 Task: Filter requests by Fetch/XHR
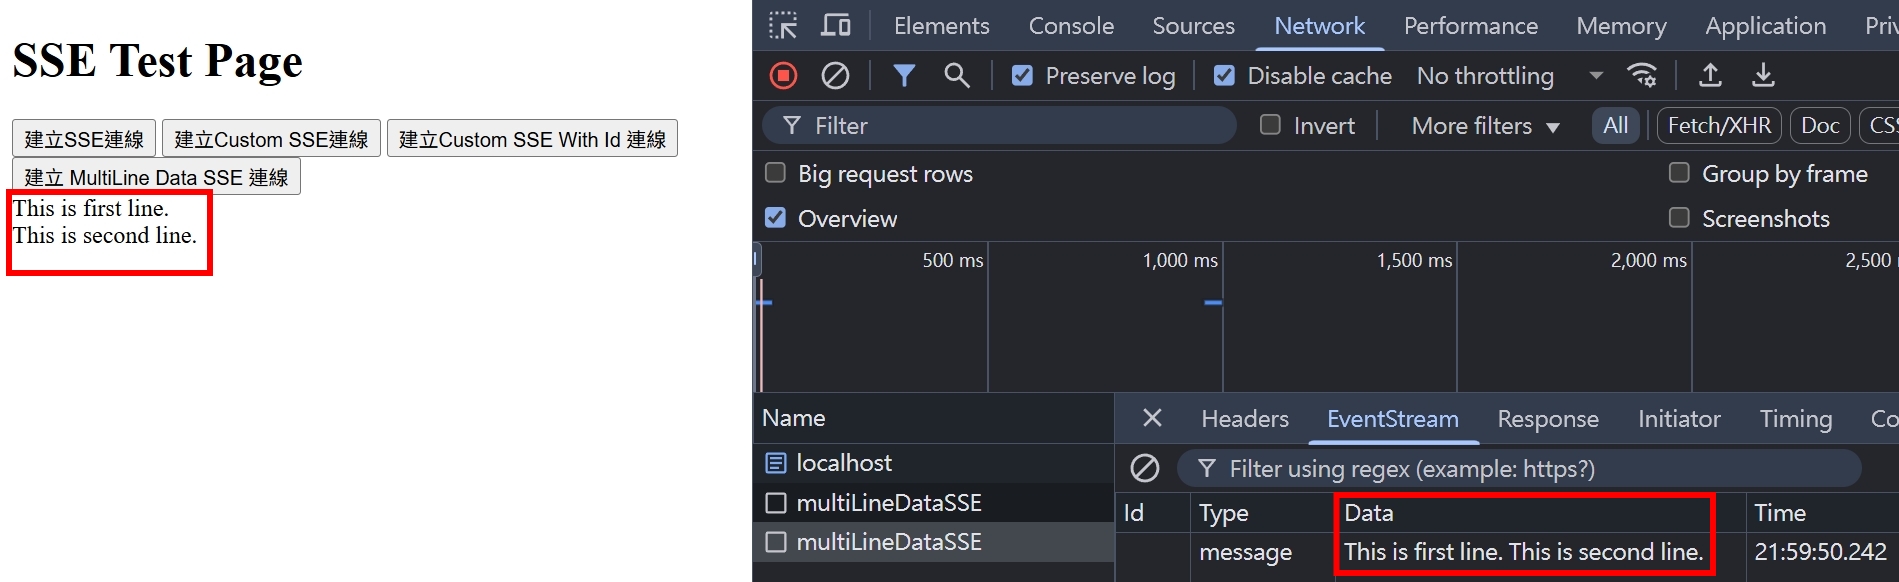(1719, 125)
